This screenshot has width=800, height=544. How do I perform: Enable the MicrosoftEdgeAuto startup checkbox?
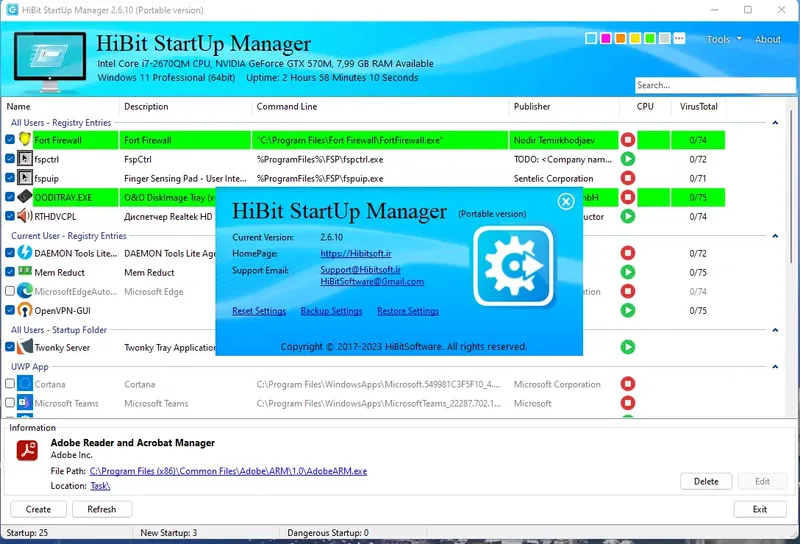[x=10, y=291]
